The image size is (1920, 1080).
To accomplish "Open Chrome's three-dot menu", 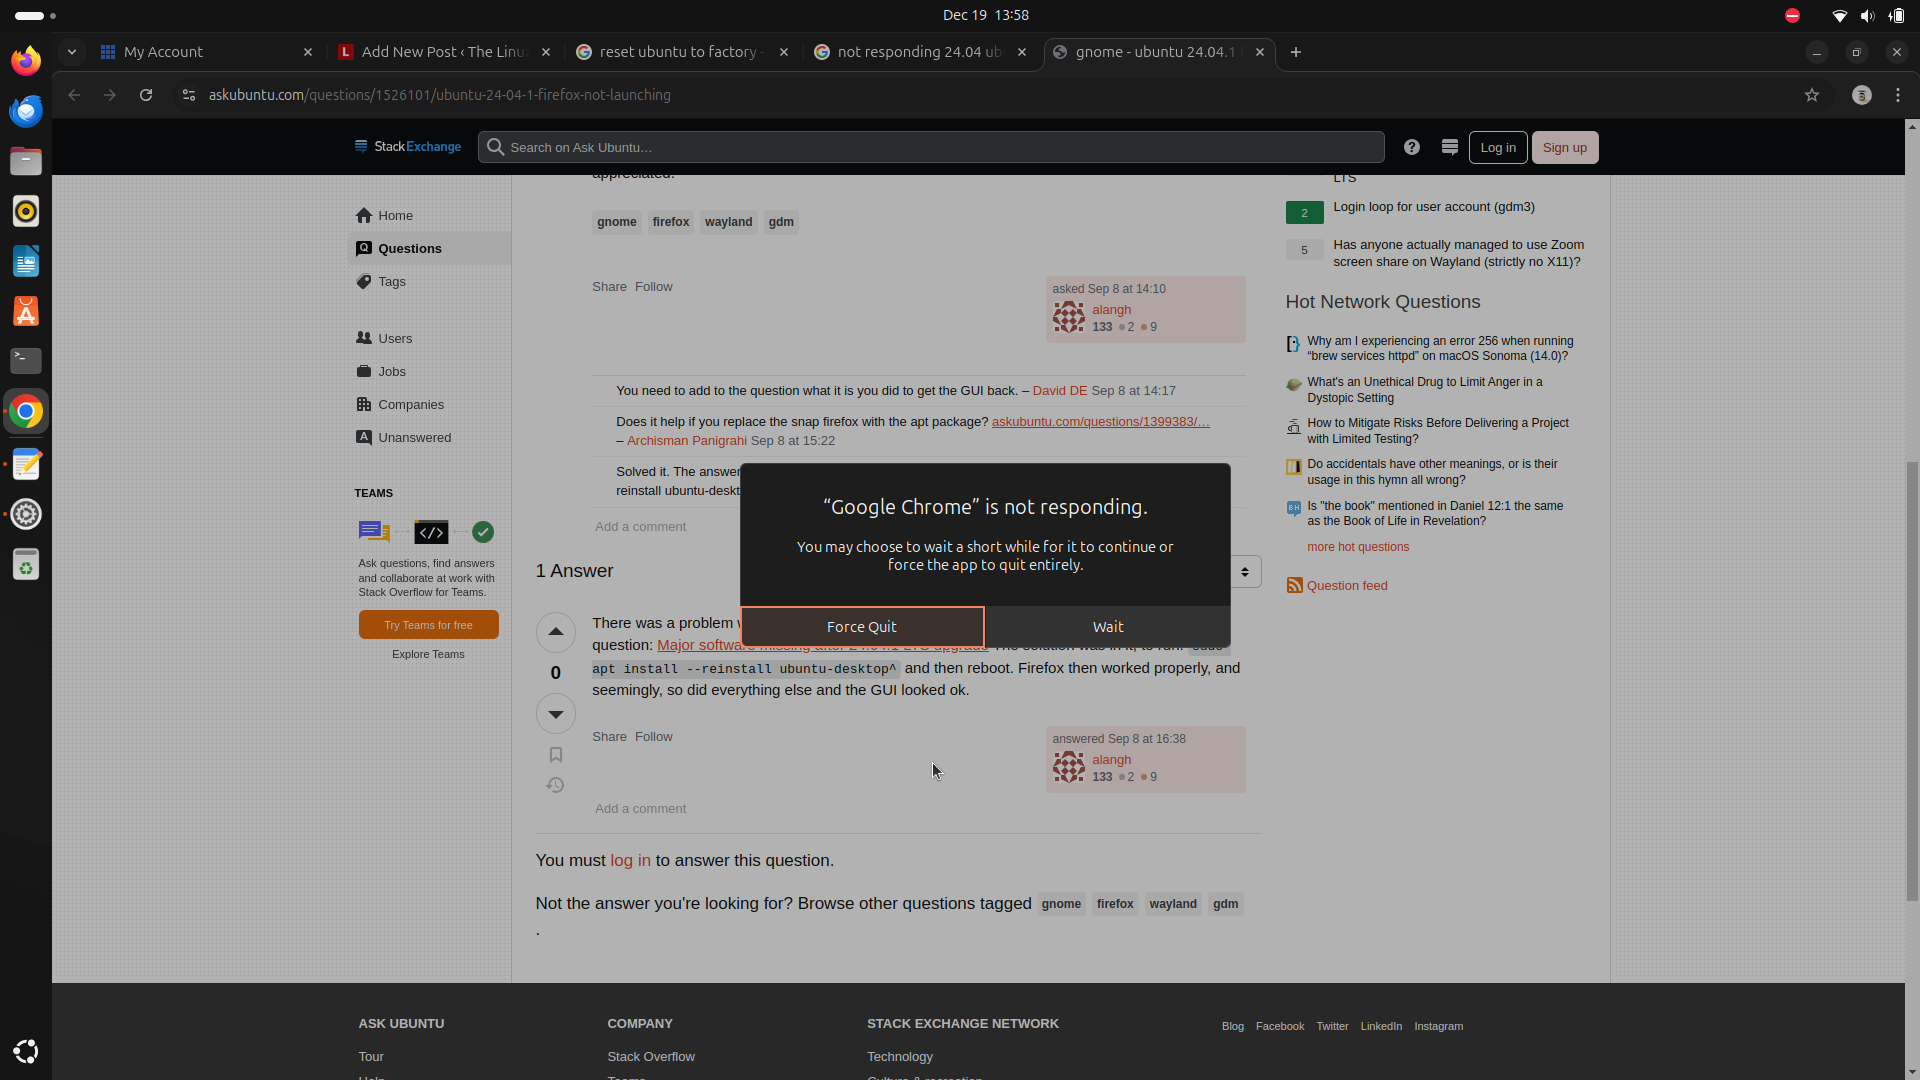I will pyautogui.click(x=1898, y=95).
